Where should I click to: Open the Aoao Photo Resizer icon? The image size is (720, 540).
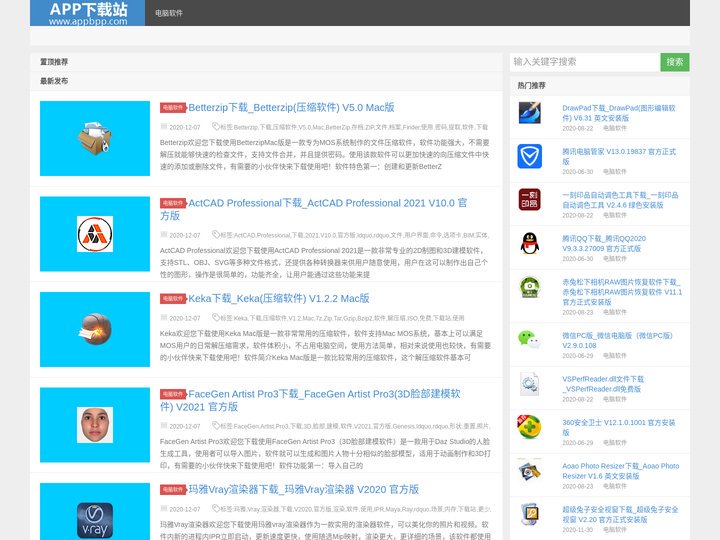click(529, 470)
